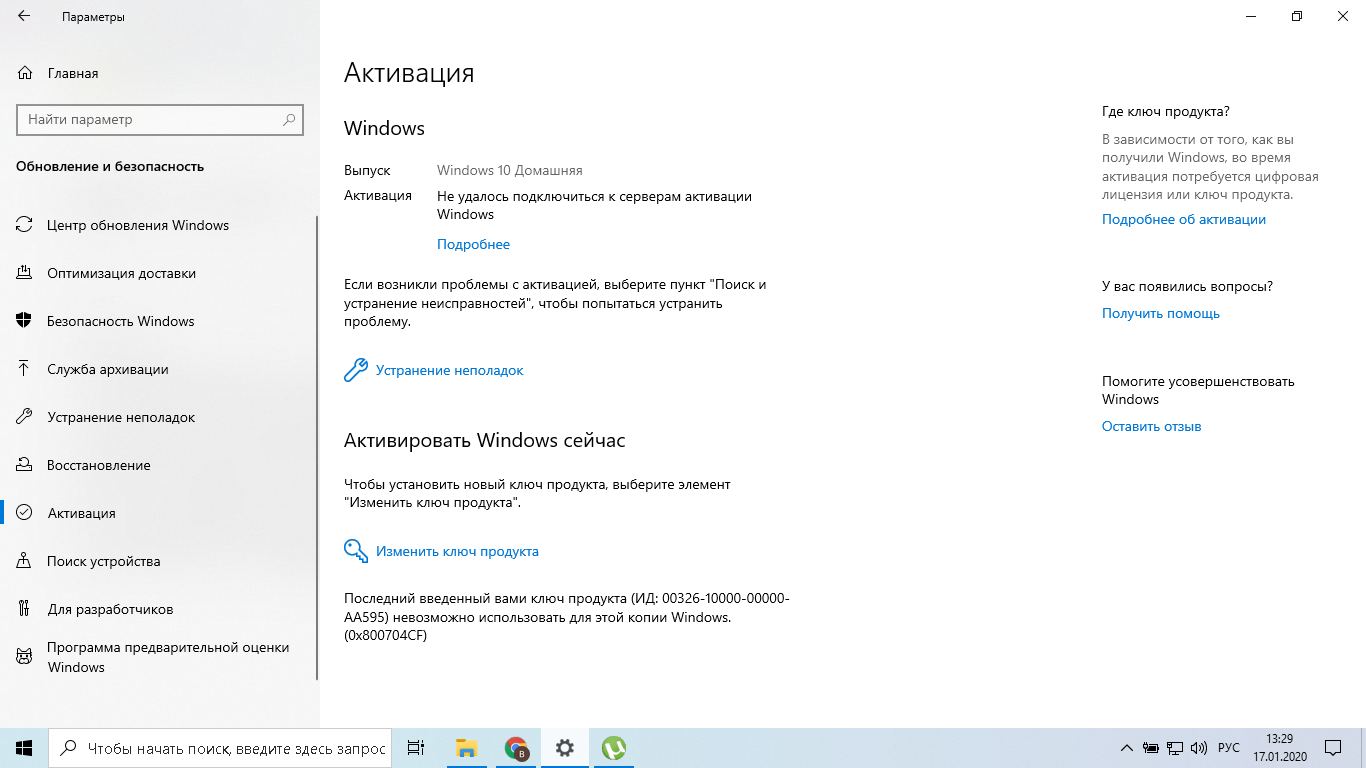Click the Подробнее link under activation status
Image resolution: width=1366 pixels, height=768 pixels.
tap(473, 244)
